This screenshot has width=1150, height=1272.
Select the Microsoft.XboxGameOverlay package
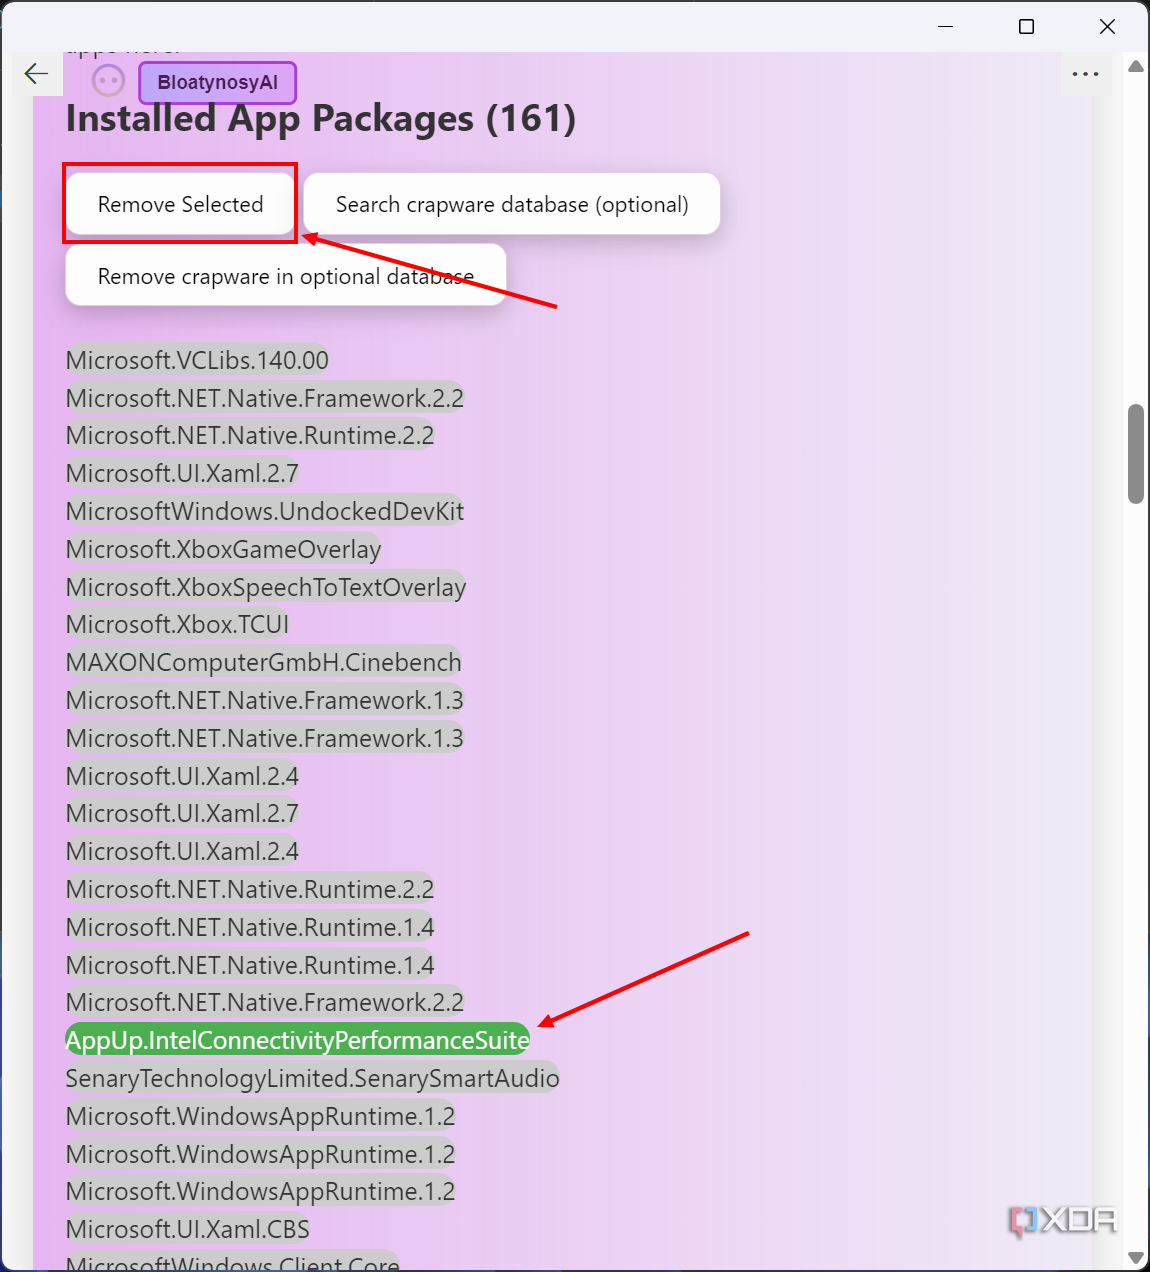[x=222, y=549]
